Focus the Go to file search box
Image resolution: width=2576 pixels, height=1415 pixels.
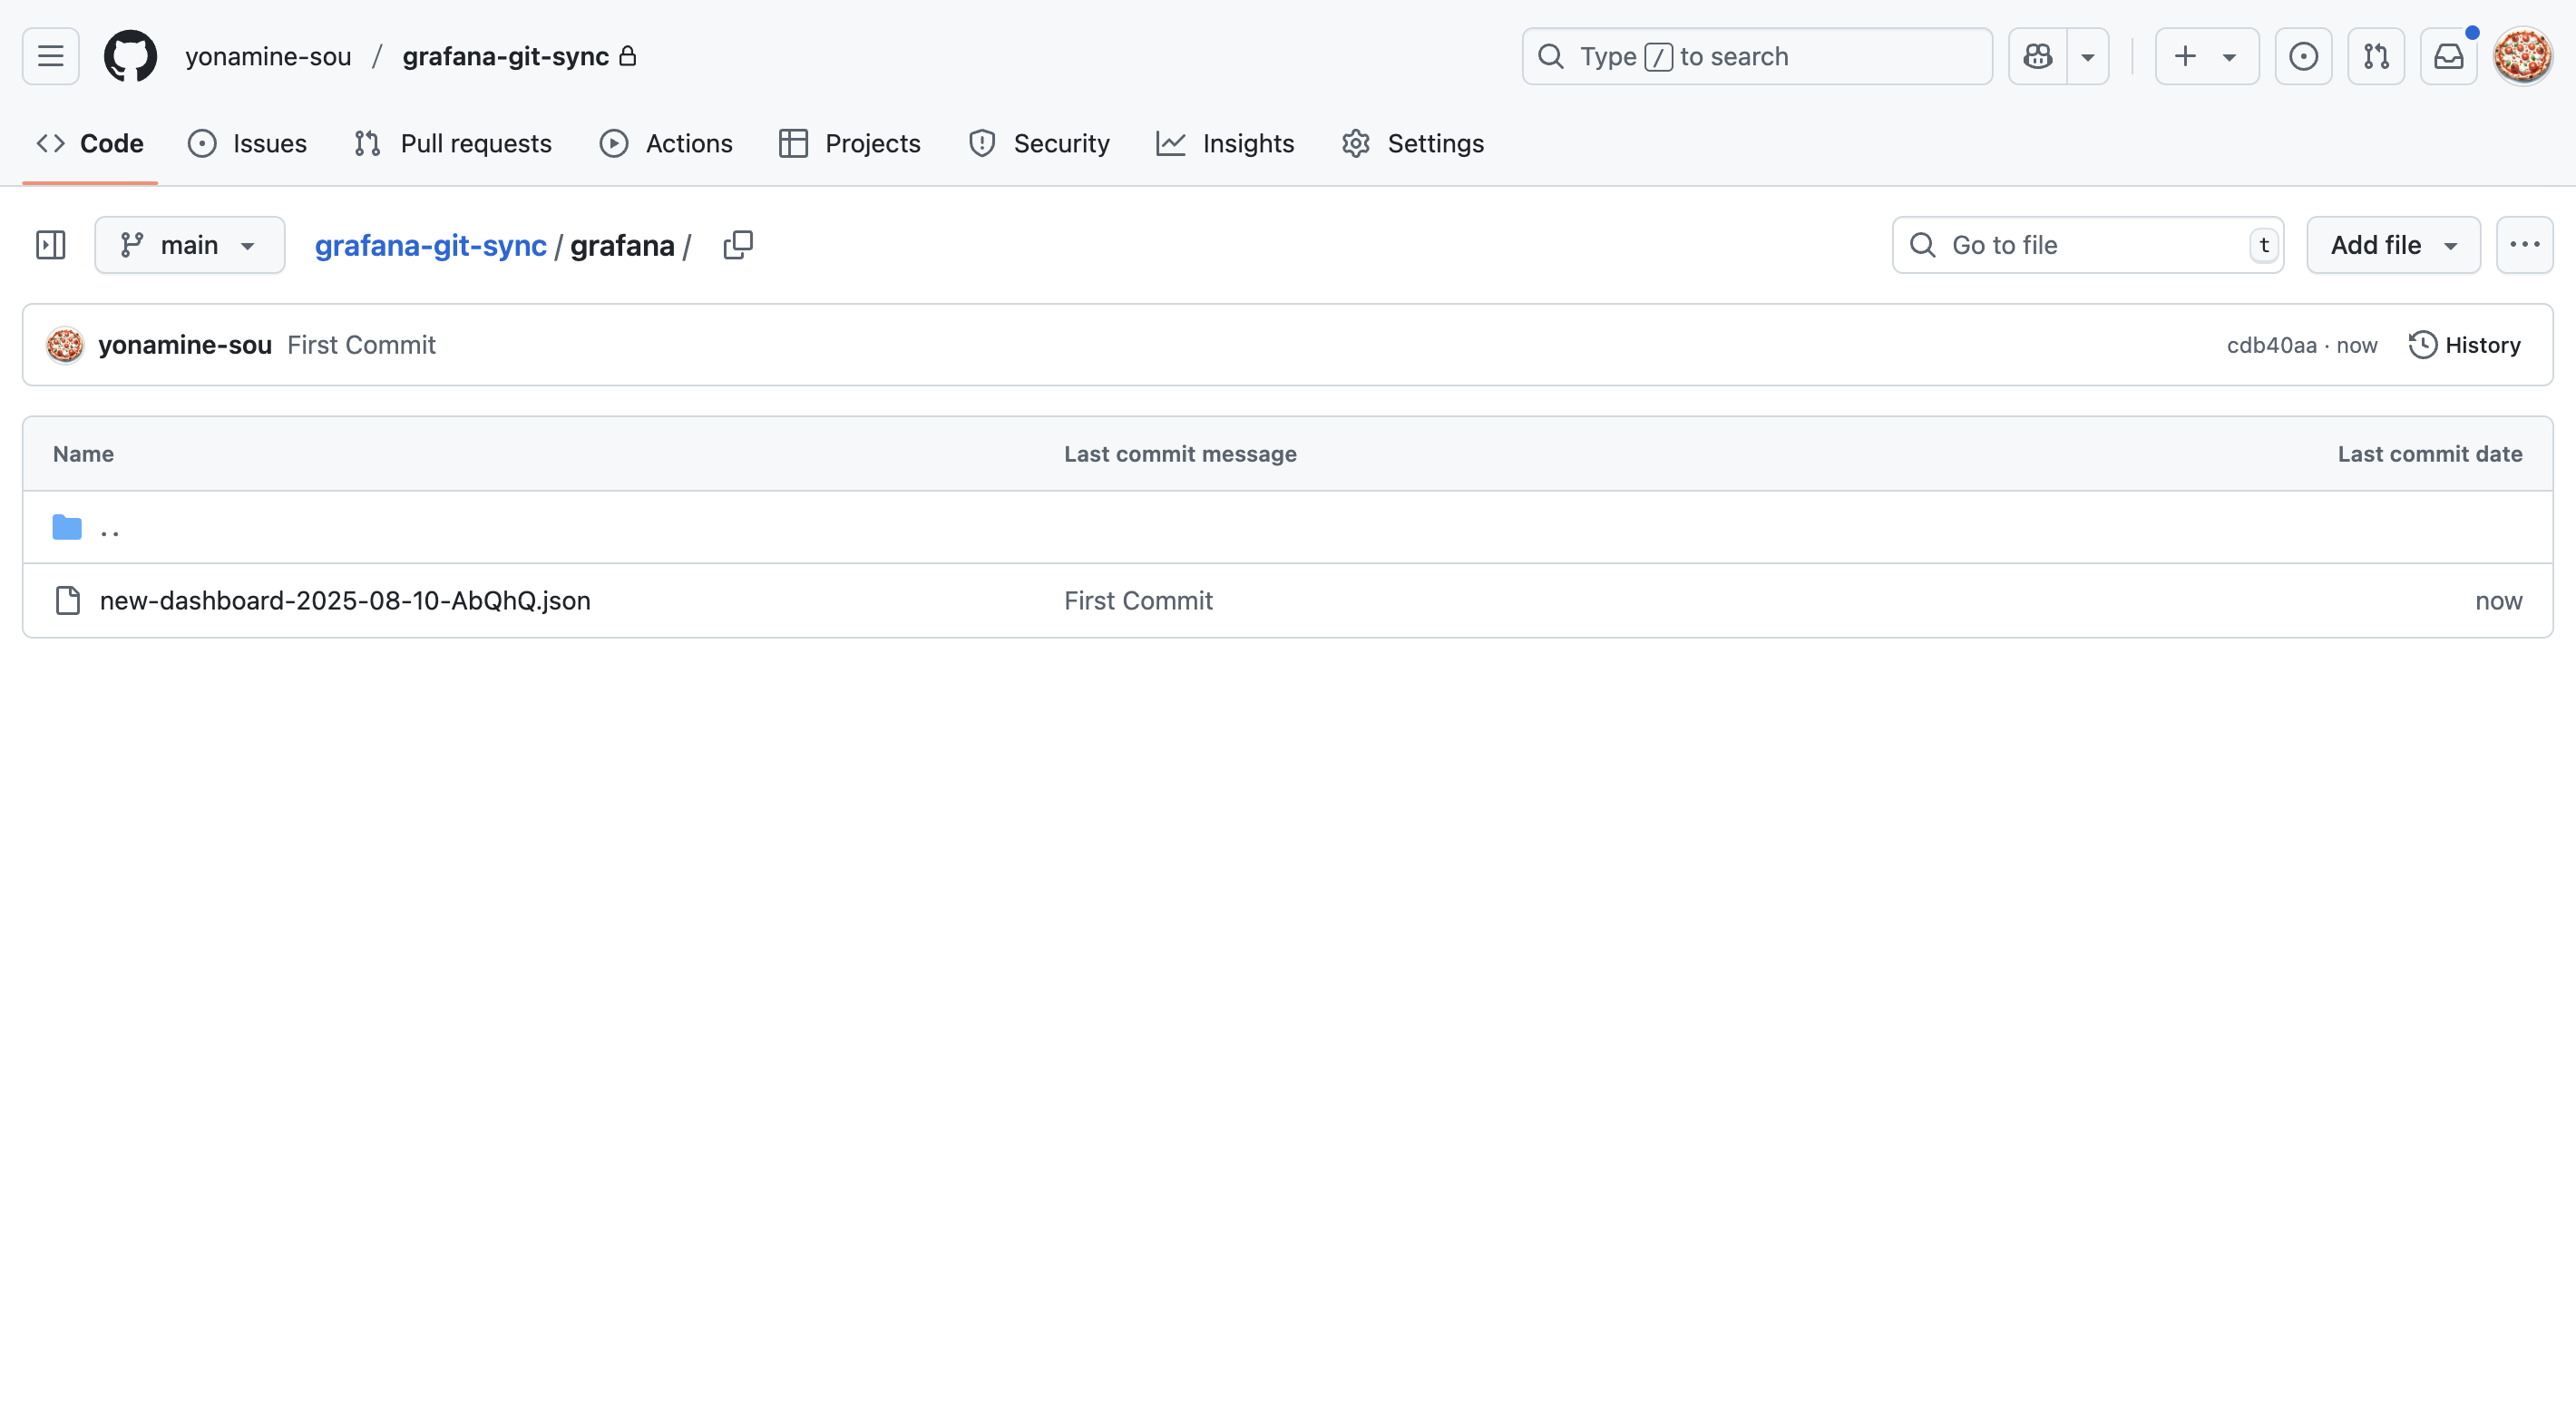tap(2088, 245)
